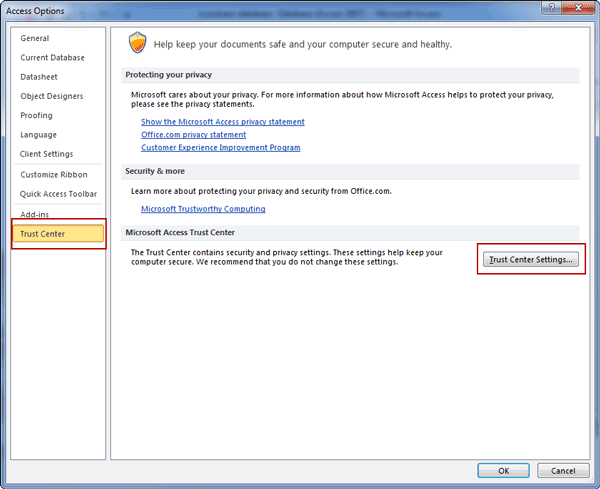The width and height of the screenshot is (600, 489).
Task: Click Security & more section heading
Action: click(155, 171)
